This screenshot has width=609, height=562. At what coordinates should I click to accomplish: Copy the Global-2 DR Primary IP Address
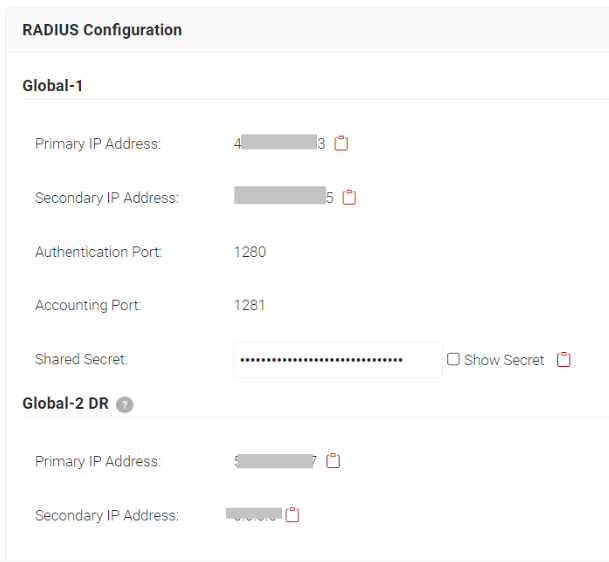click(x=333, y=461)
